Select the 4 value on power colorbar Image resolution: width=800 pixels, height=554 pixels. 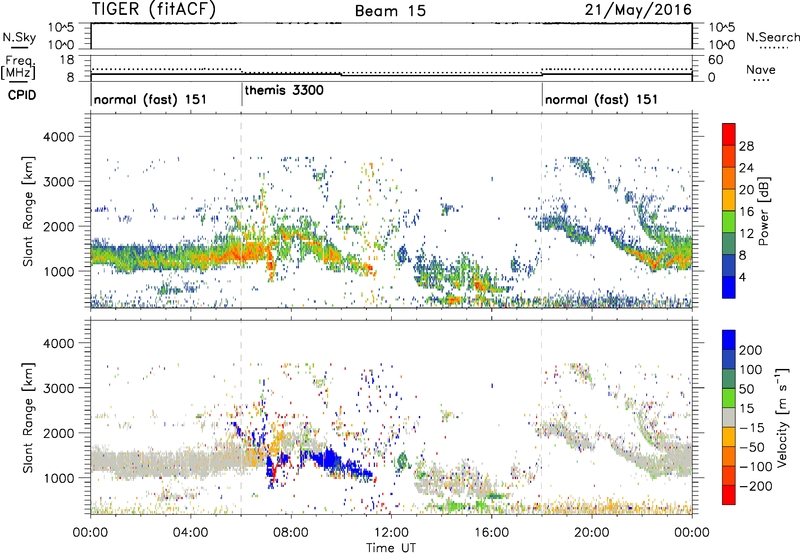[x=743, y=277]
